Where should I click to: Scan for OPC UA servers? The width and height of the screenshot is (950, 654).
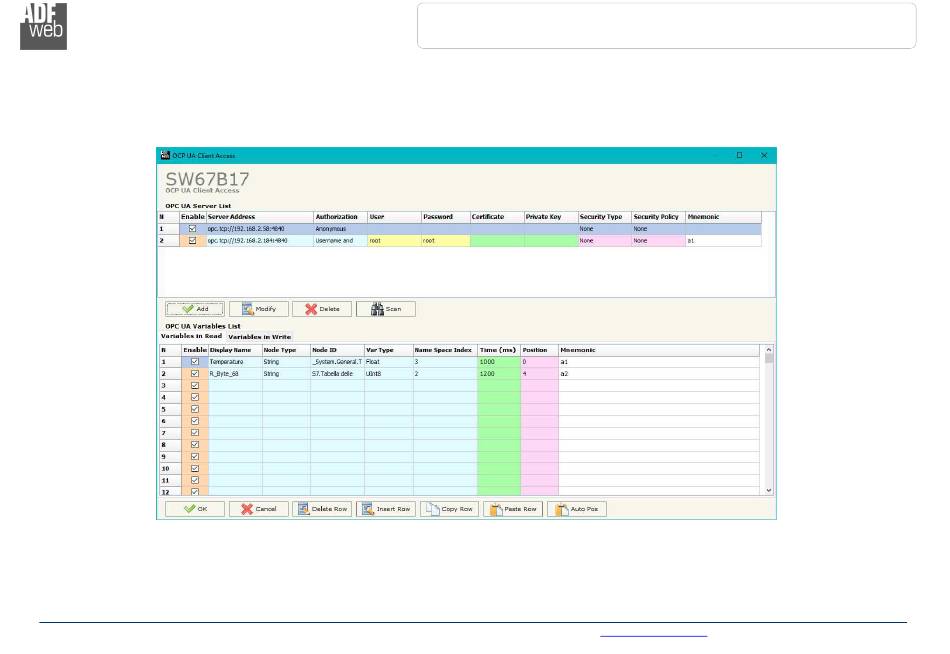click(x=385, y=309)
